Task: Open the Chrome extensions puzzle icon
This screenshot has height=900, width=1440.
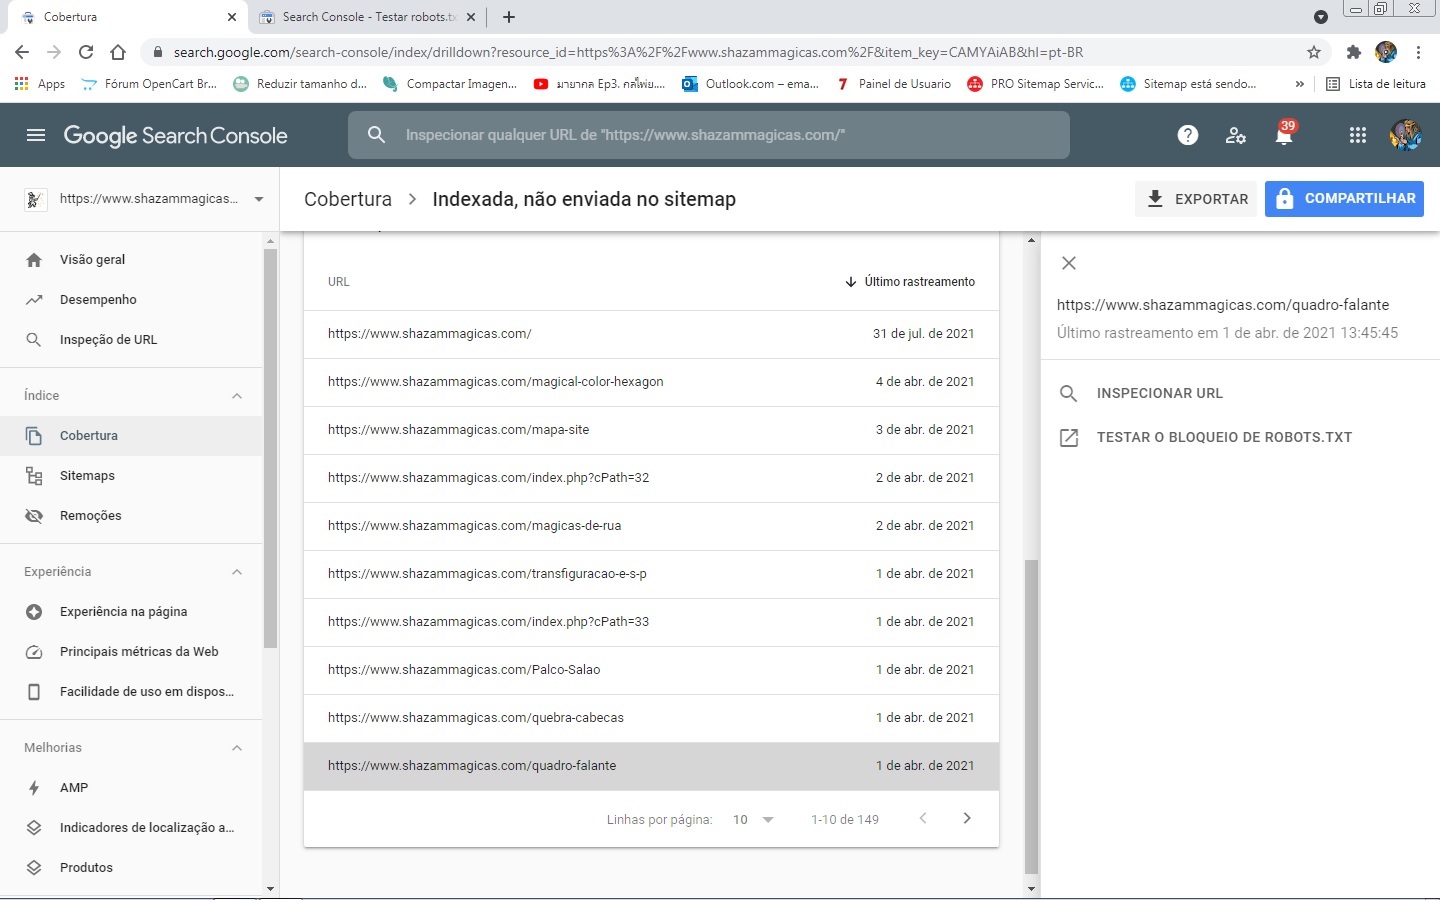Action: pyautogui.click(x=1354, y=52)
